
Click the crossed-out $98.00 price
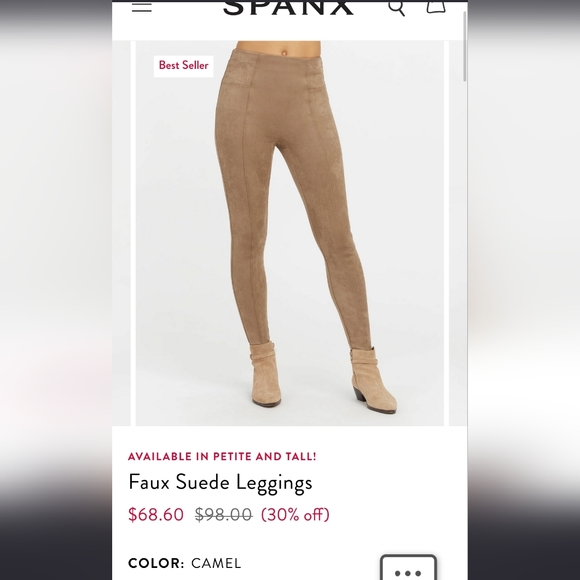pyautogui.click(x=224, y=515)
